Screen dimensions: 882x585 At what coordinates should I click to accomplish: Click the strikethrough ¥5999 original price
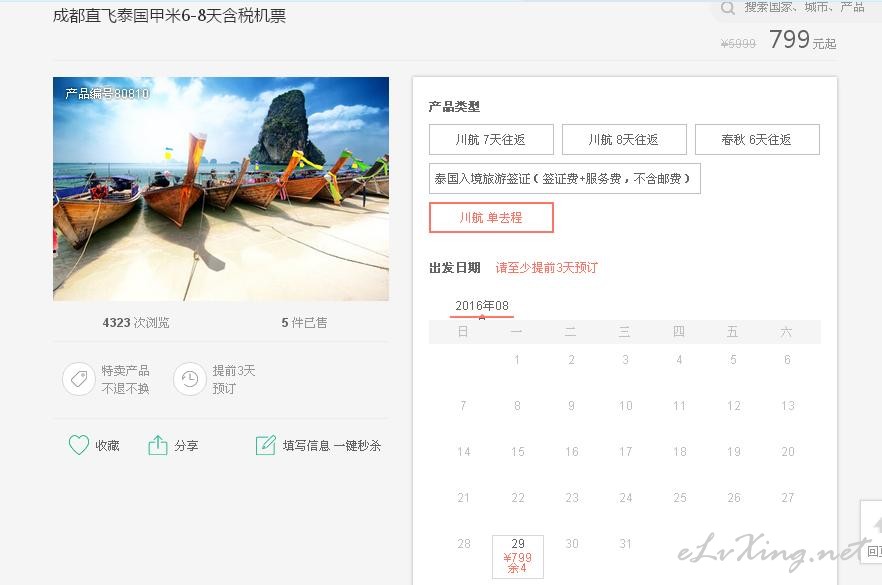click(738, 44)
